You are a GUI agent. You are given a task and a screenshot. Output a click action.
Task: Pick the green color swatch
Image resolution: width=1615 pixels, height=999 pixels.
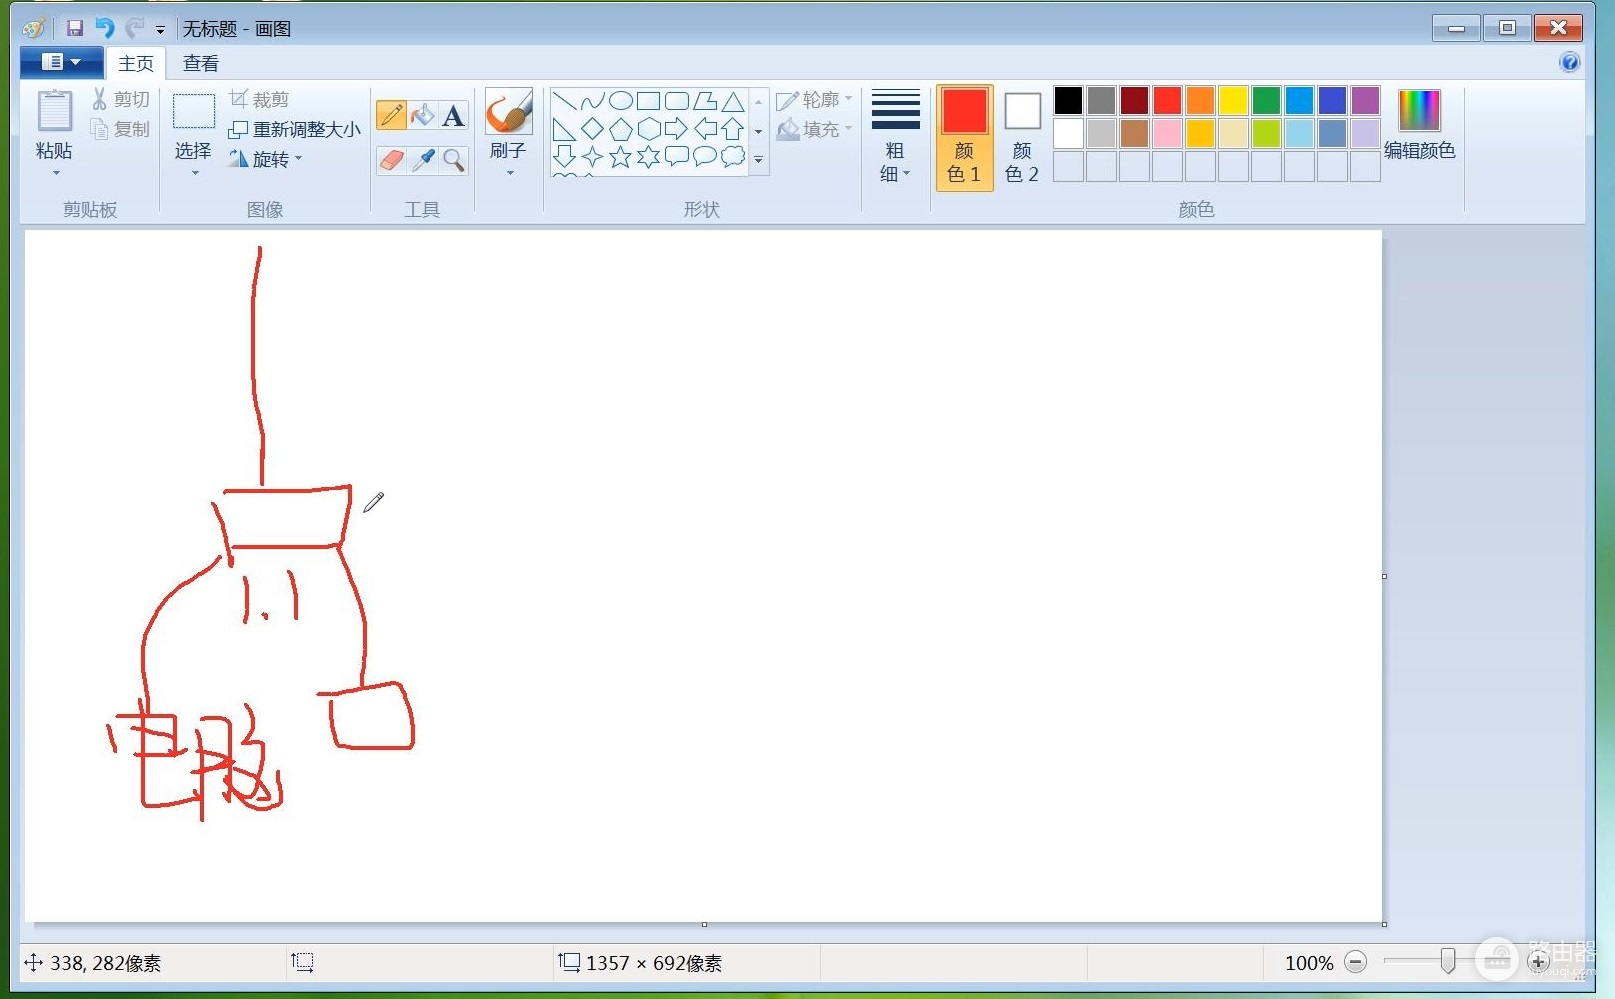click(x=1266, y=100)
